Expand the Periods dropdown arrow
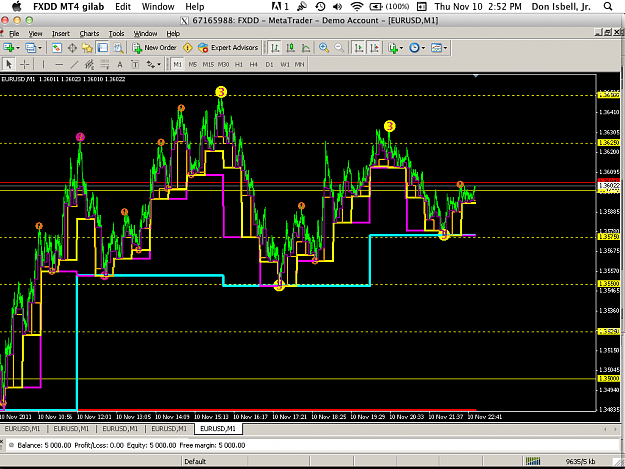 click(423, 48)
